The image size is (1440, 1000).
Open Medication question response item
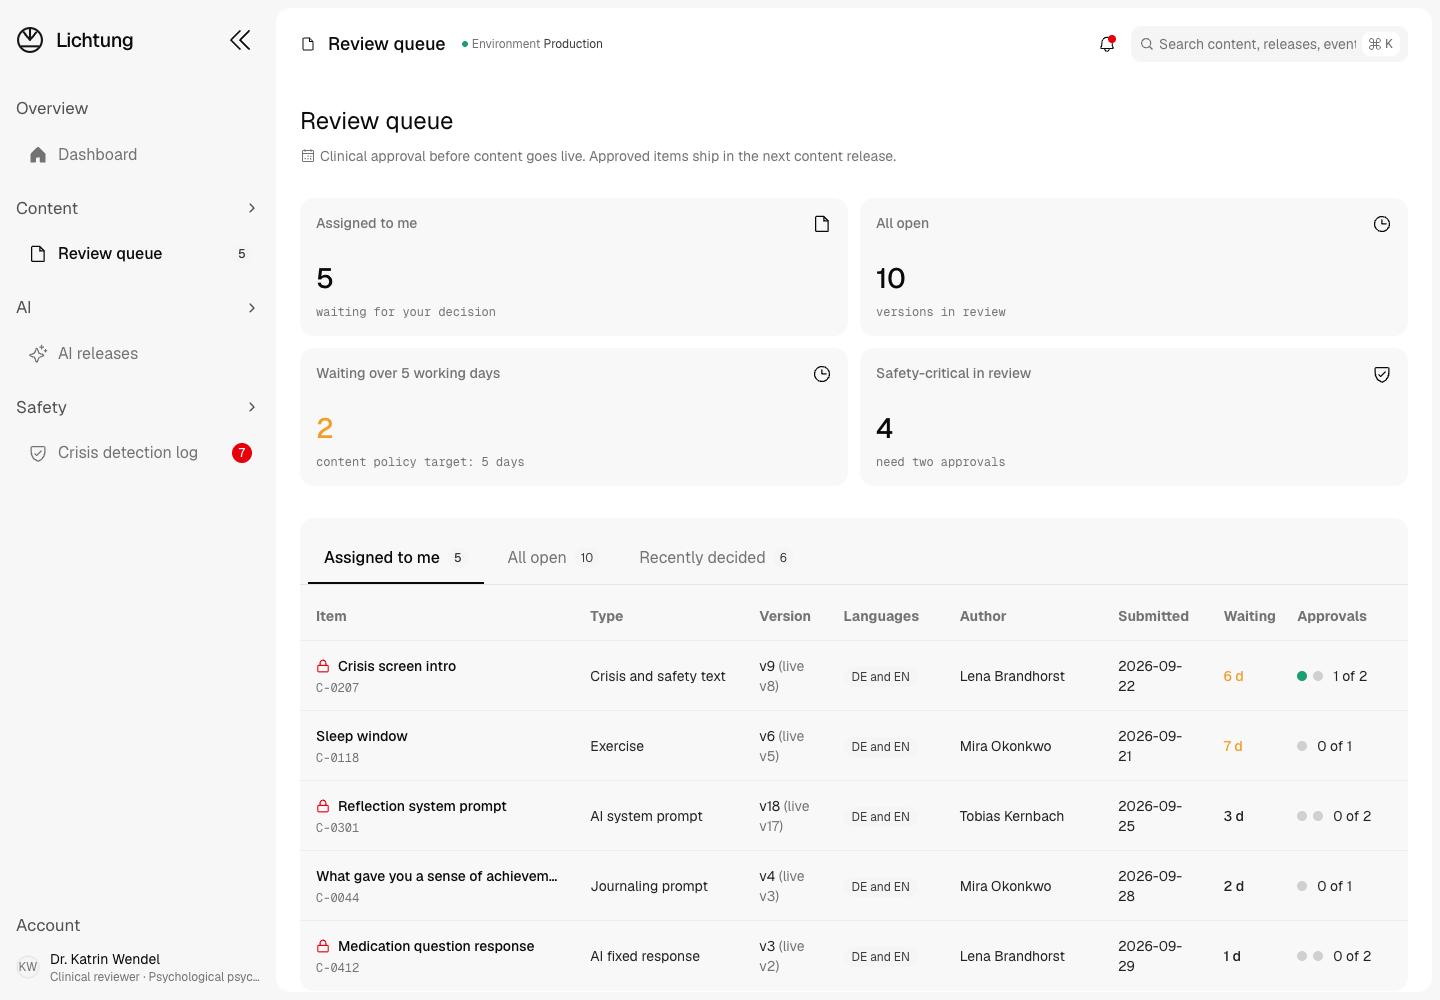[436, 946]
